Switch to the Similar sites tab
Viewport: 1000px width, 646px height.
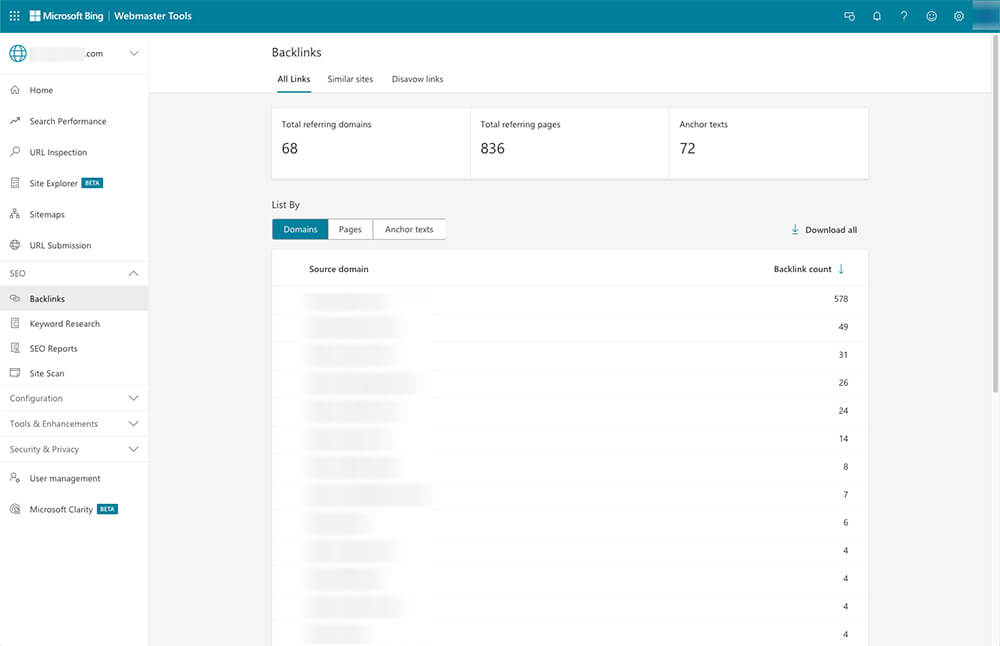click(x=350, y=79)
